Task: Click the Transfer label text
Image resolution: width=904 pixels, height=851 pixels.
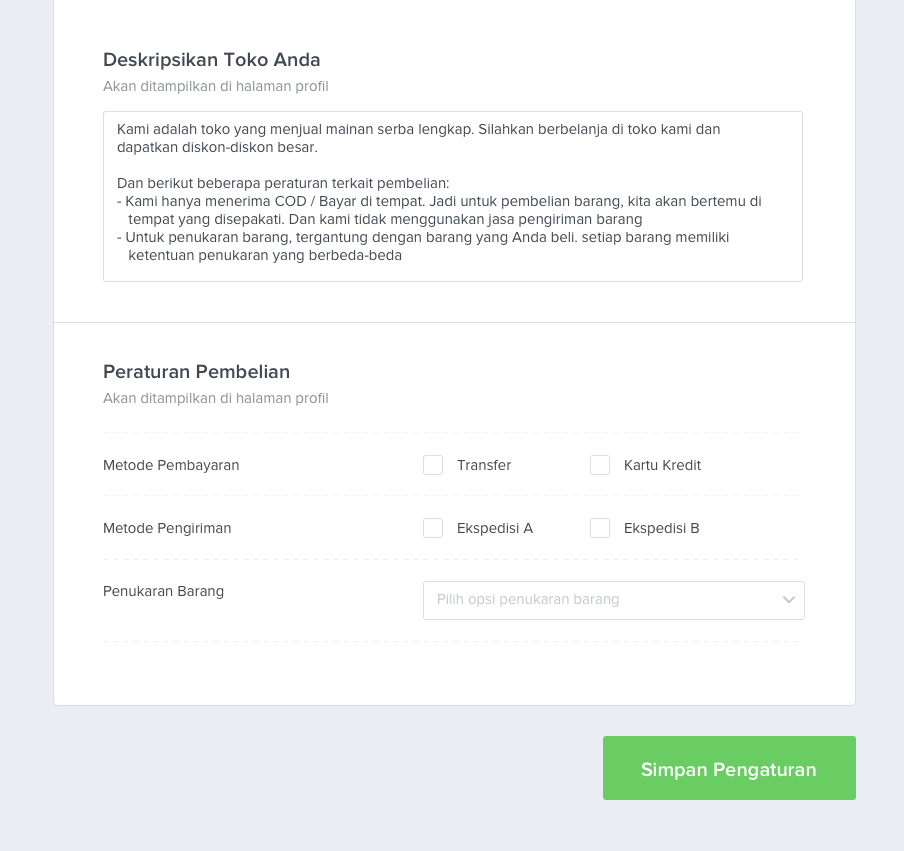Action: 484,465
